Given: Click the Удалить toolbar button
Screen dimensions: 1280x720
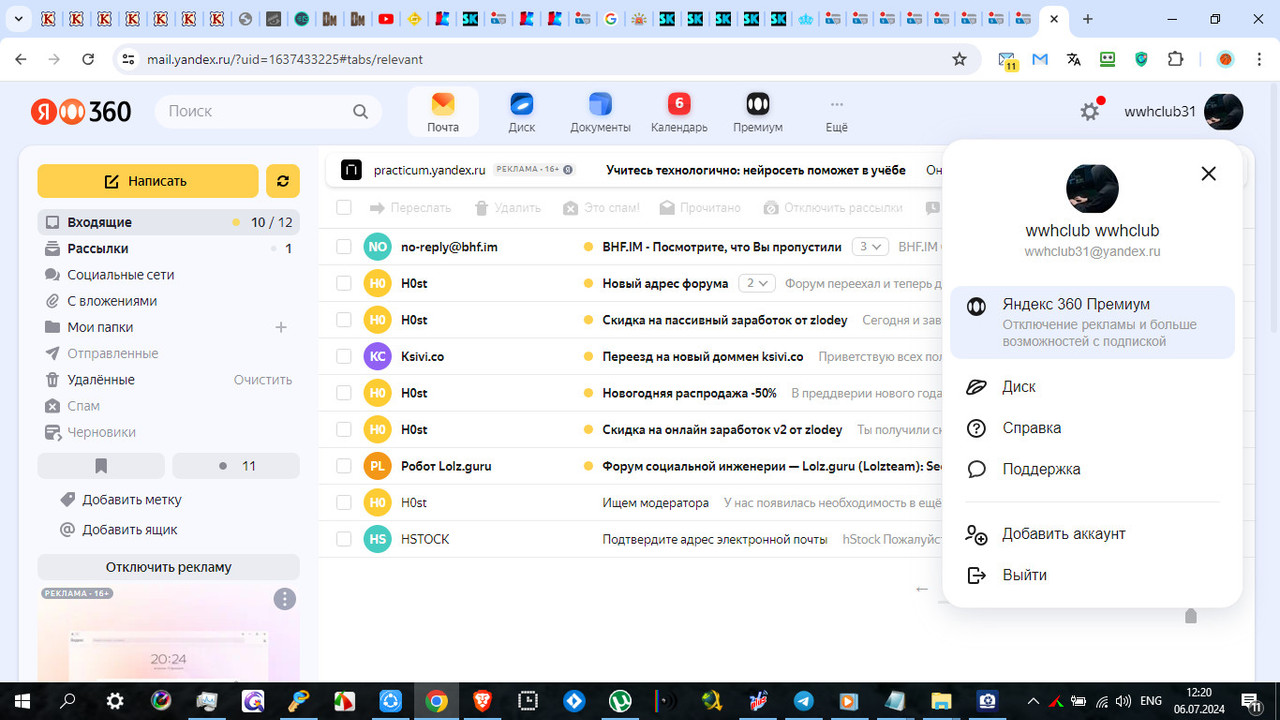Looking at the screenshot, I should pos(507,208).
